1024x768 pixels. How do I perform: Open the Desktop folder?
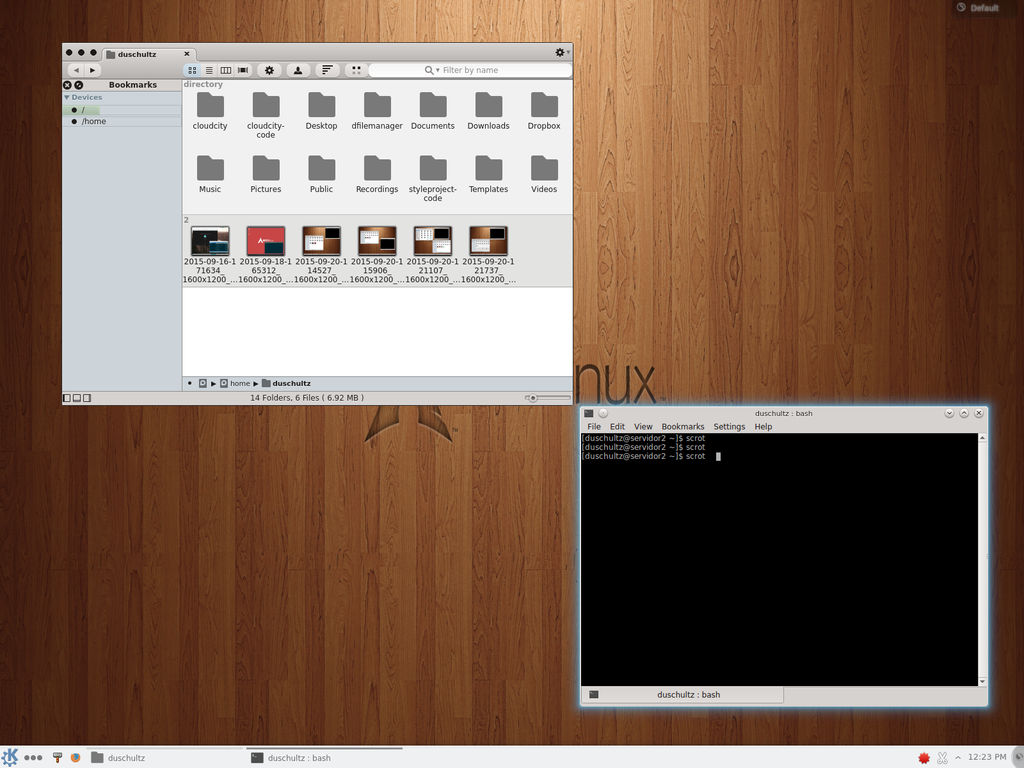(321, 111)
